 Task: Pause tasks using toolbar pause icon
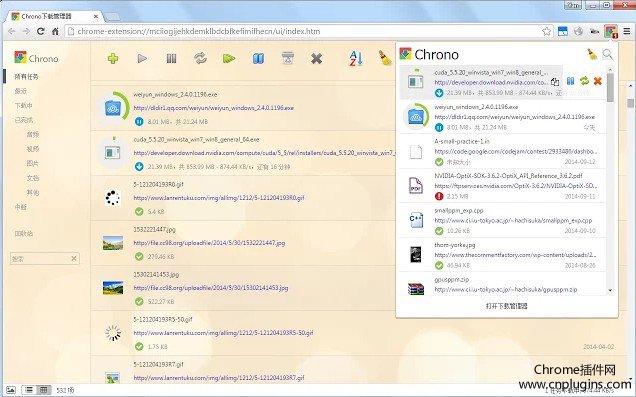point(171,58)
